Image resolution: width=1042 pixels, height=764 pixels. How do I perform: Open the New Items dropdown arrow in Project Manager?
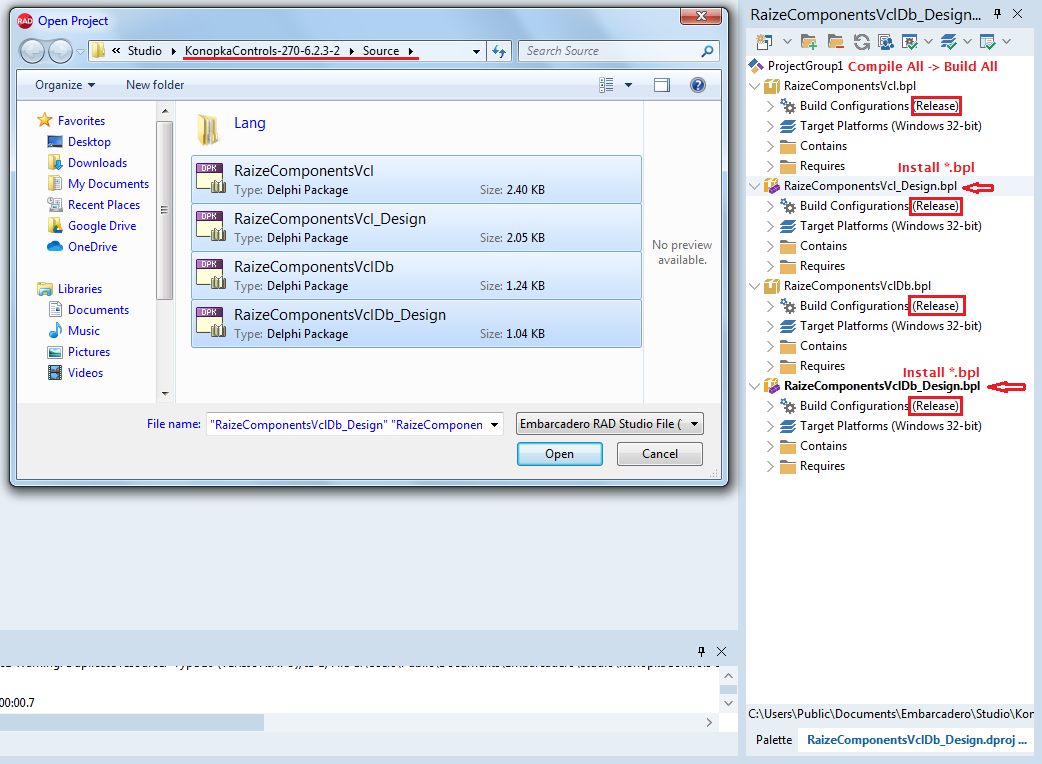[787, 42]
